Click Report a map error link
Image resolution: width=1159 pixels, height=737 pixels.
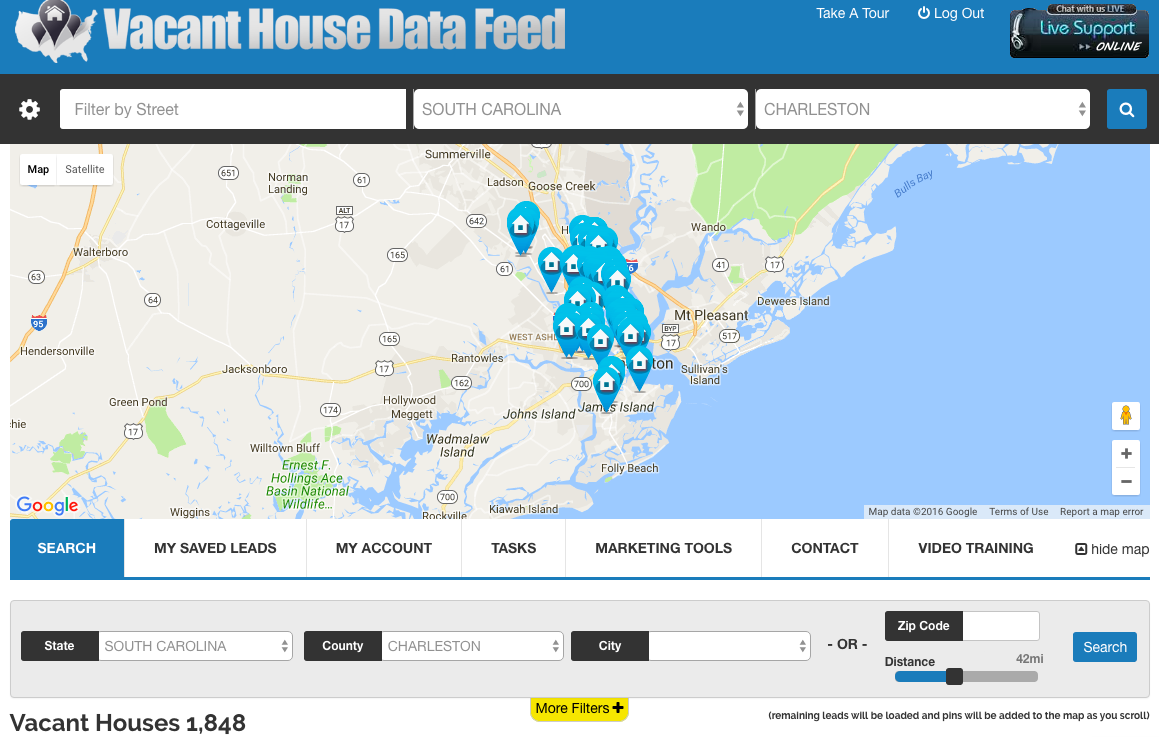(x=1101, y=512)
